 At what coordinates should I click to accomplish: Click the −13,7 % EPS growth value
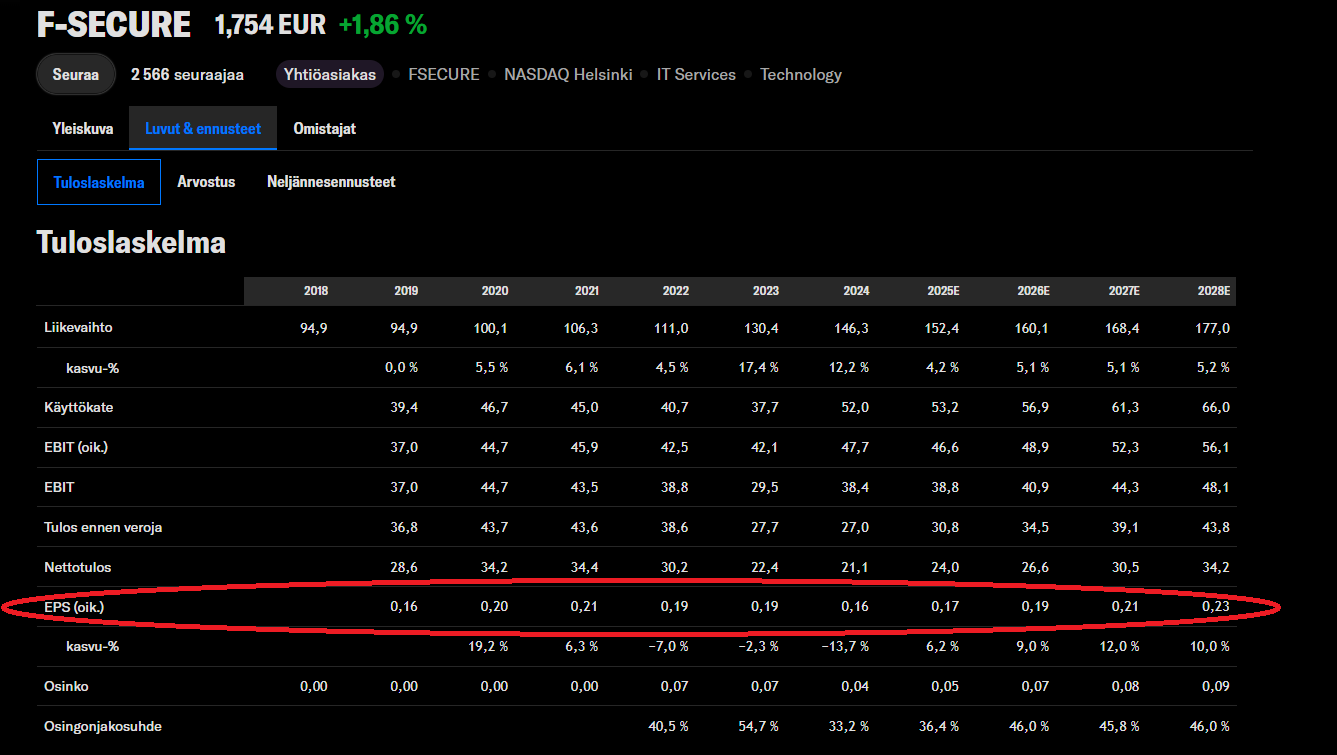(846, 647)
